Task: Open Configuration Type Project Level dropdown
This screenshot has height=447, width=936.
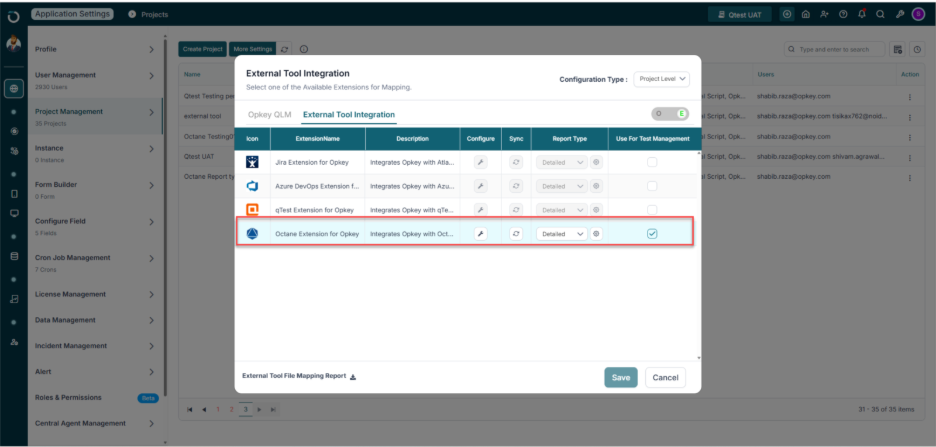Action: click(x=661, y=79)
